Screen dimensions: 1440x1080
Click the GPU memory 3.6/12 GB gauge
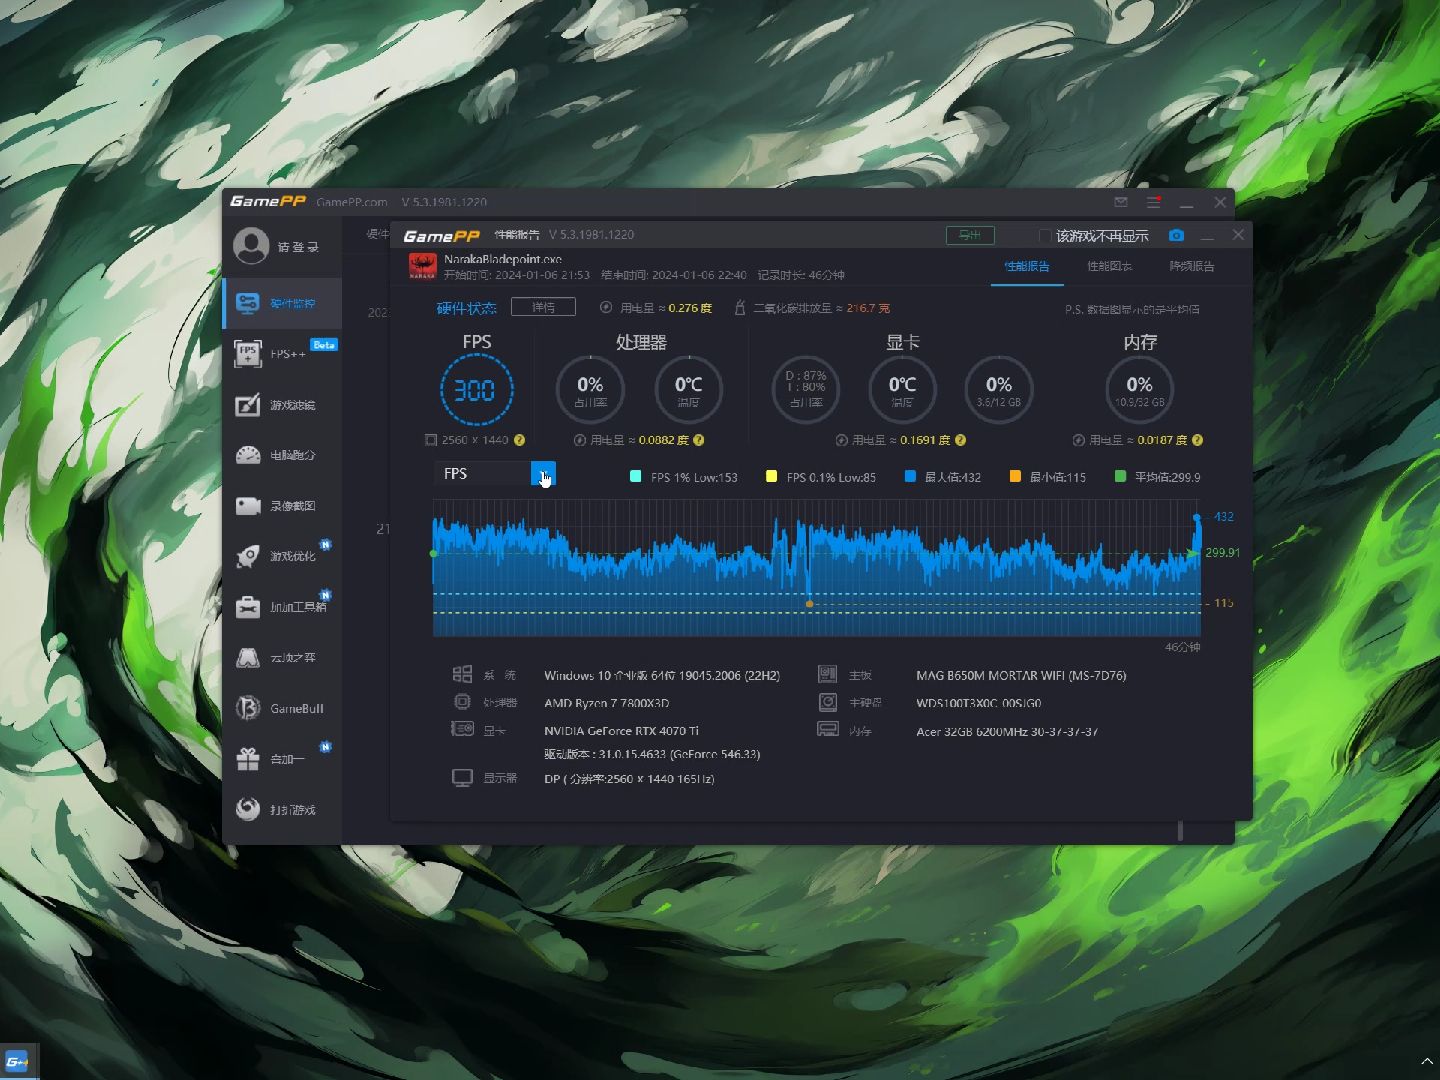999,389
